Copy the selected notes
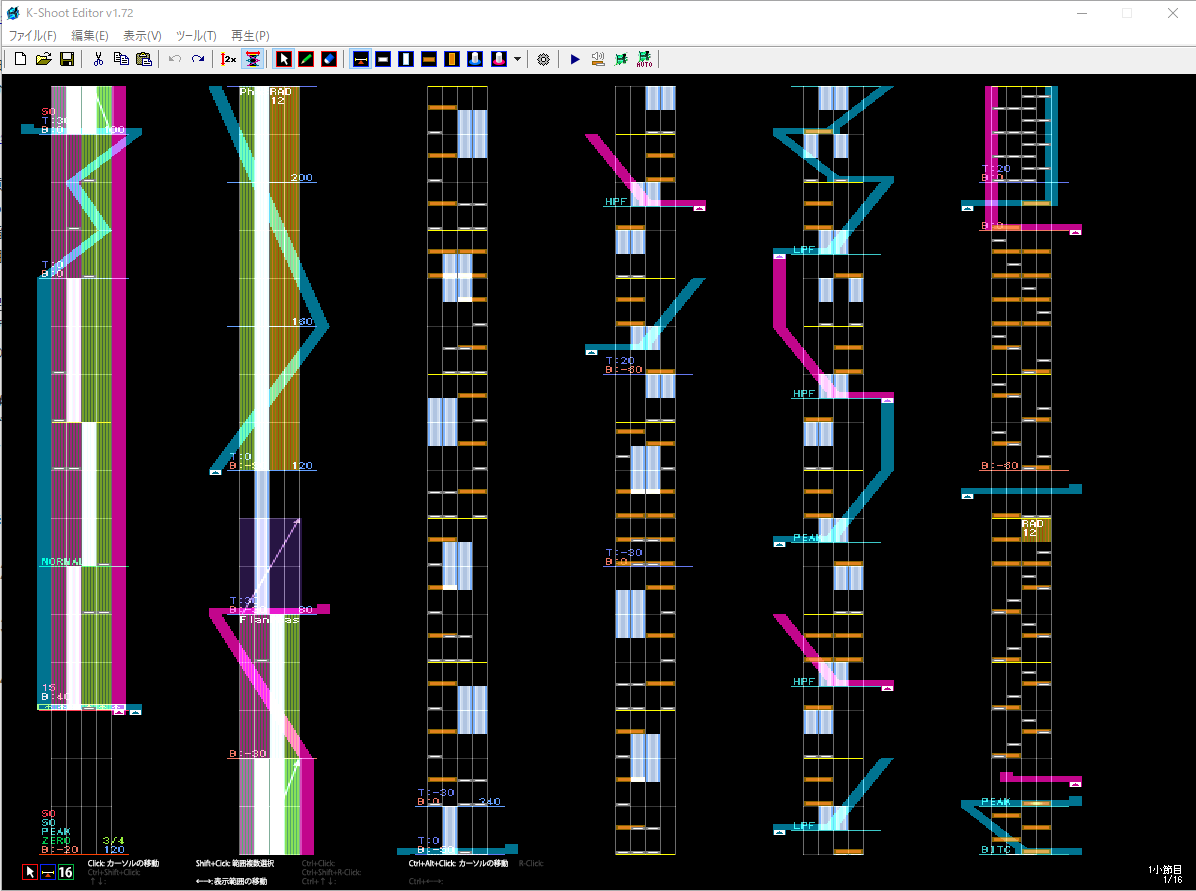 pos(121,59)
